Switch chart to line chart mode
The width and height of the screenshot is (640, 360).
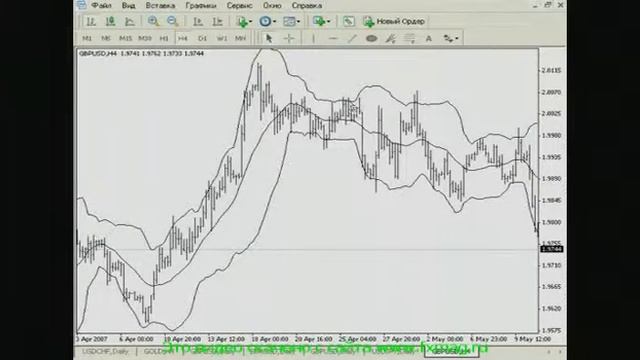pyautogui.click(x=130, y=22)
